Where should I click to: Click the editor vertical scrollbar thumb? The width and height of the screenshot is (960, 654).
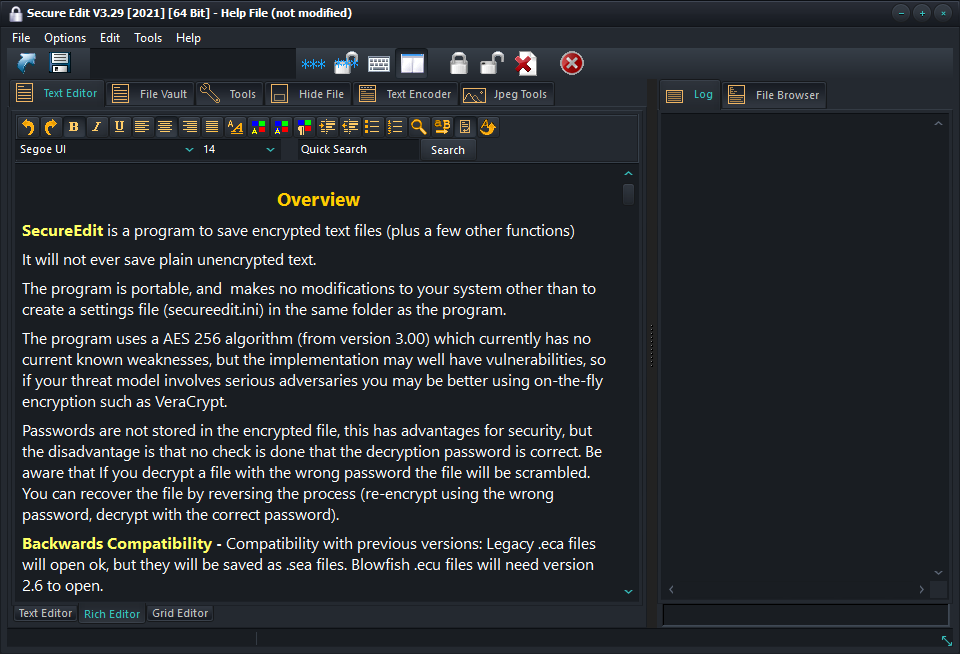[x=628, y=195]
